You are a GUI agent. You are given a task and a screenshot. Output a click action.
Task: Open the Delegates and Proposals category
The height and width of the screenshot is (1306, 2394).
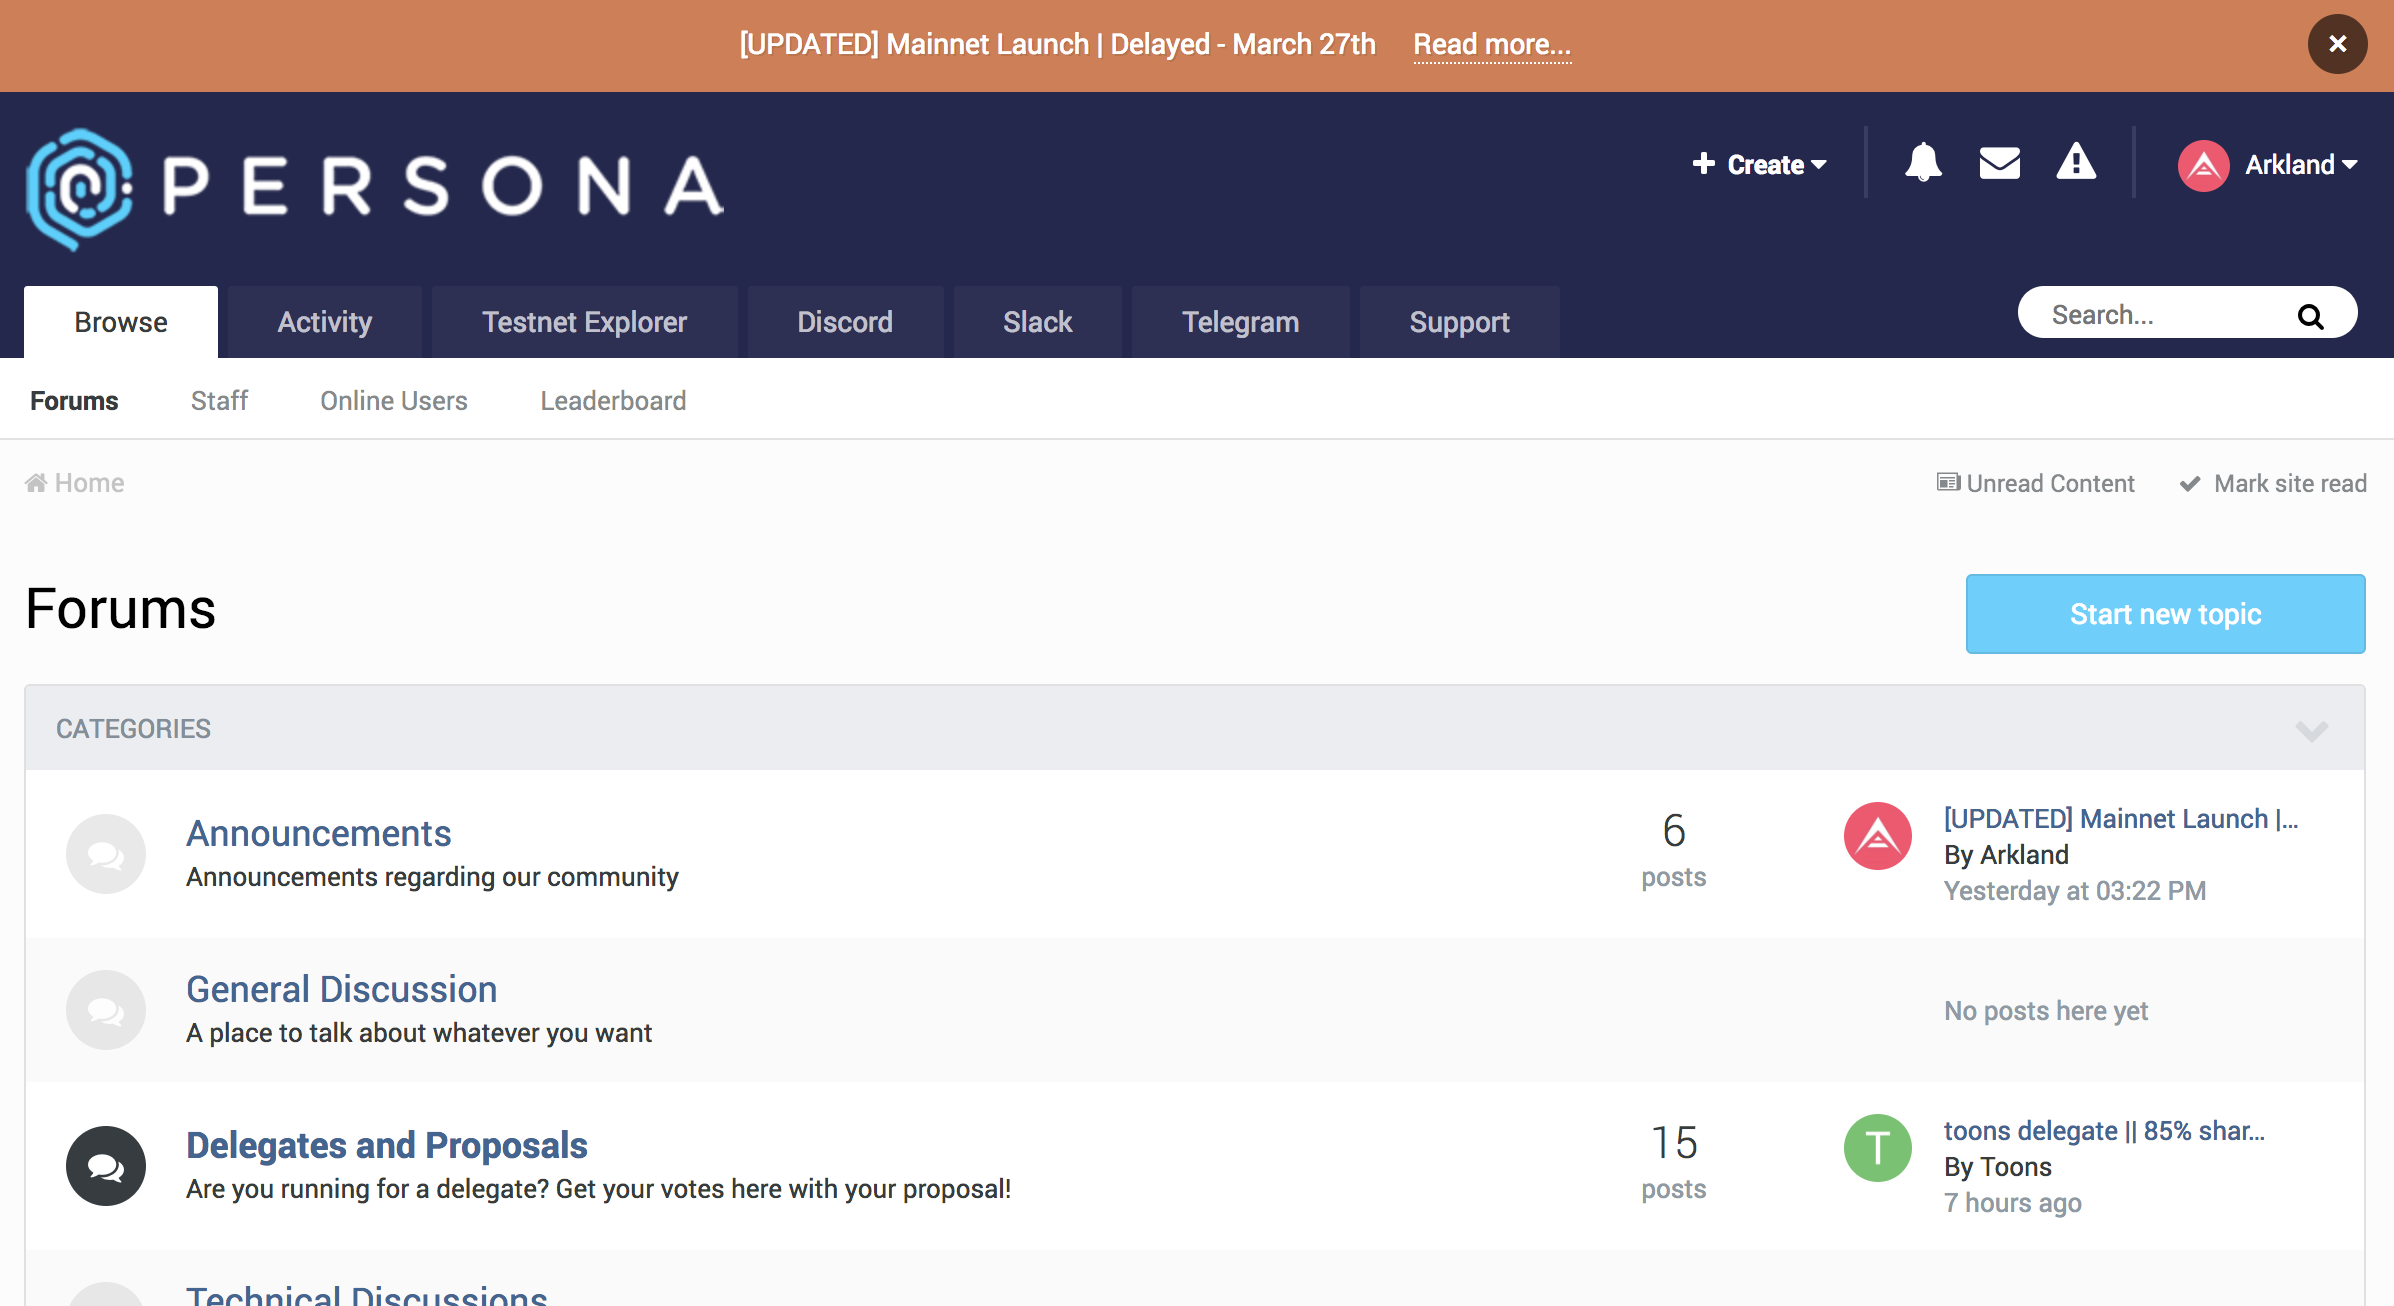click(387, 1145)
